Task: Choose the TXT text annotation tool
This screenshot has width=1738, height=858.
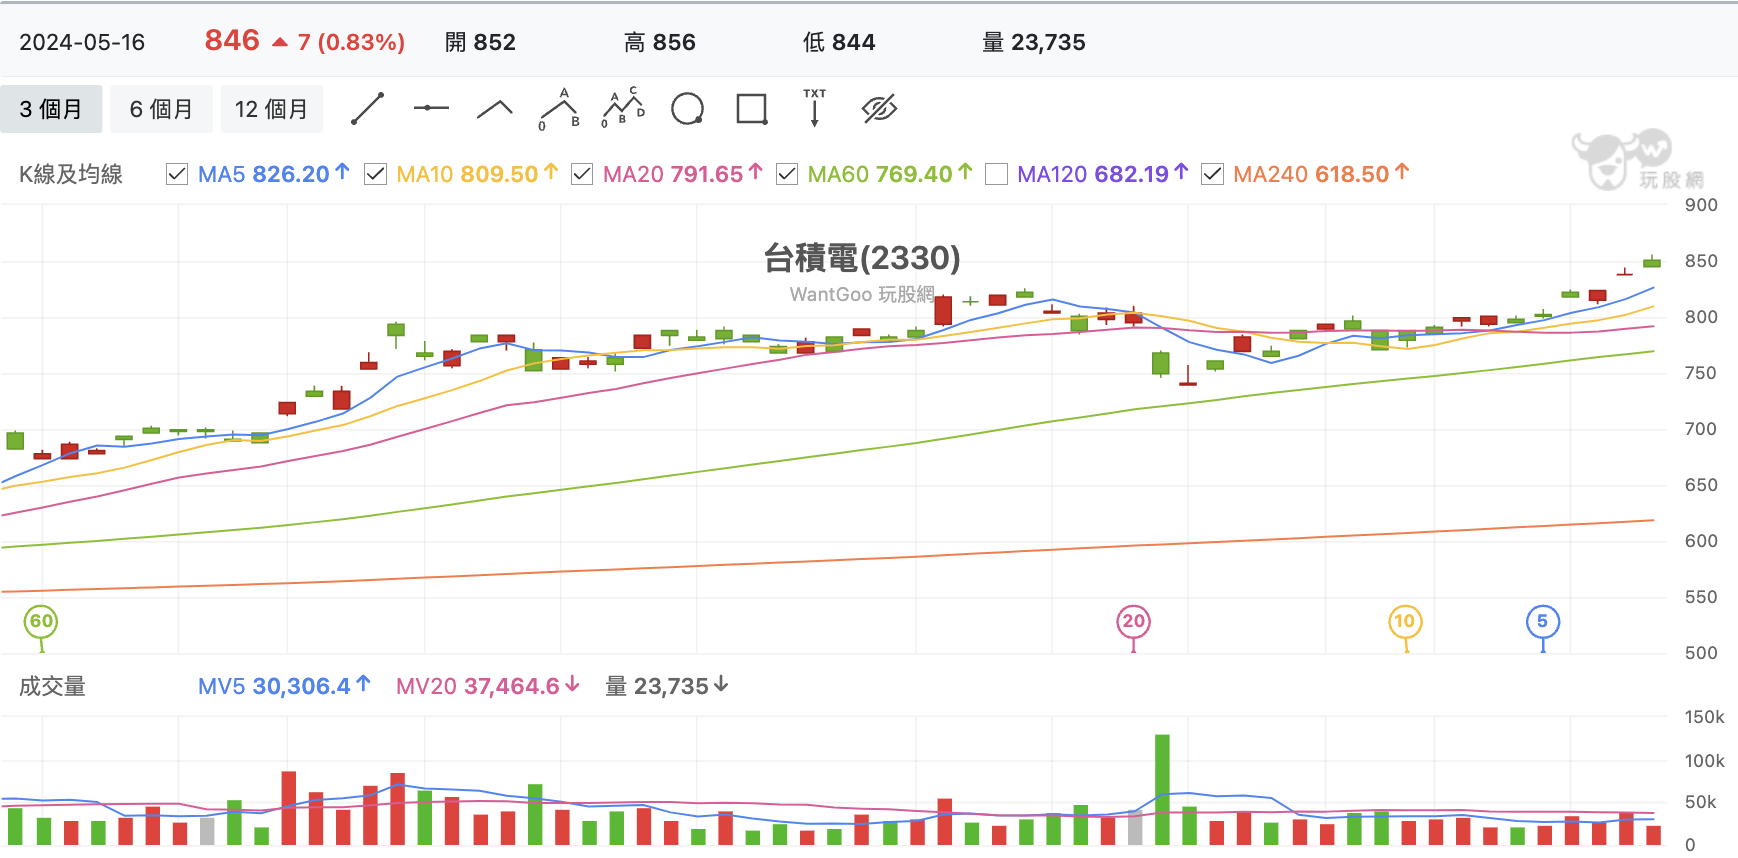Action: coord(814,108)
